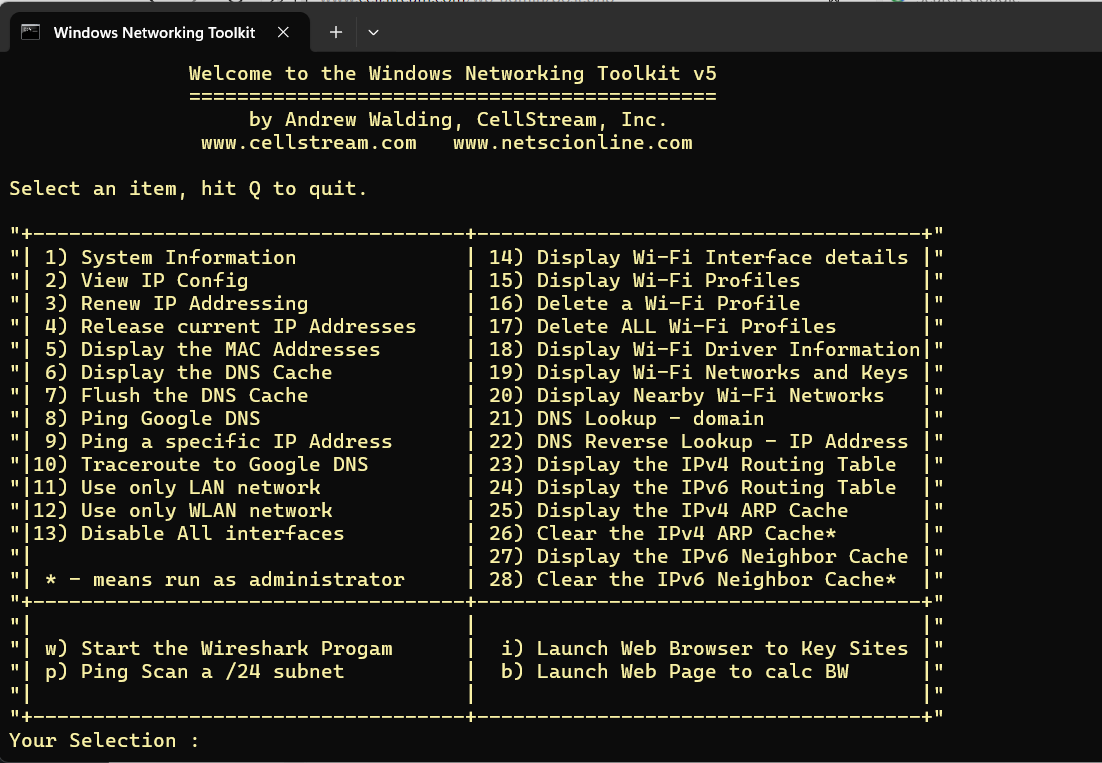Close the Windows Networking Toolkit tab

tap(282, 31)
